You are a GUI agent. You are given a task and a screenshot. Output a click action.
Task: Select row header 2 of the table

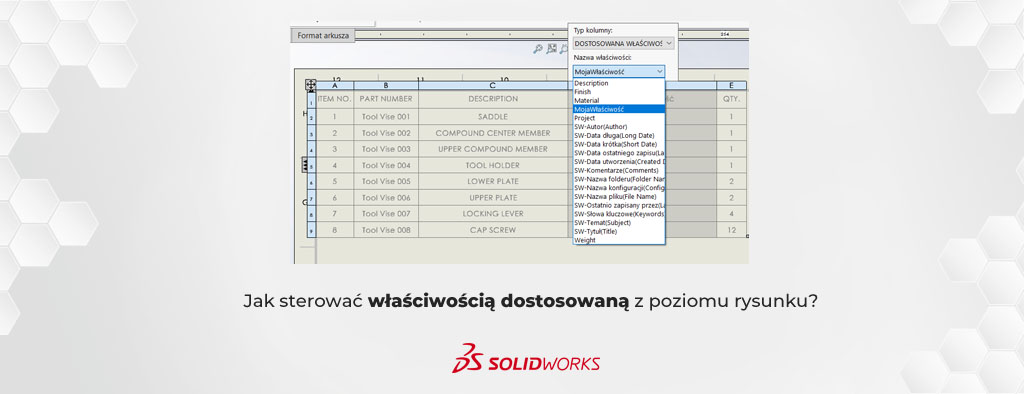(x=312, y=117)
